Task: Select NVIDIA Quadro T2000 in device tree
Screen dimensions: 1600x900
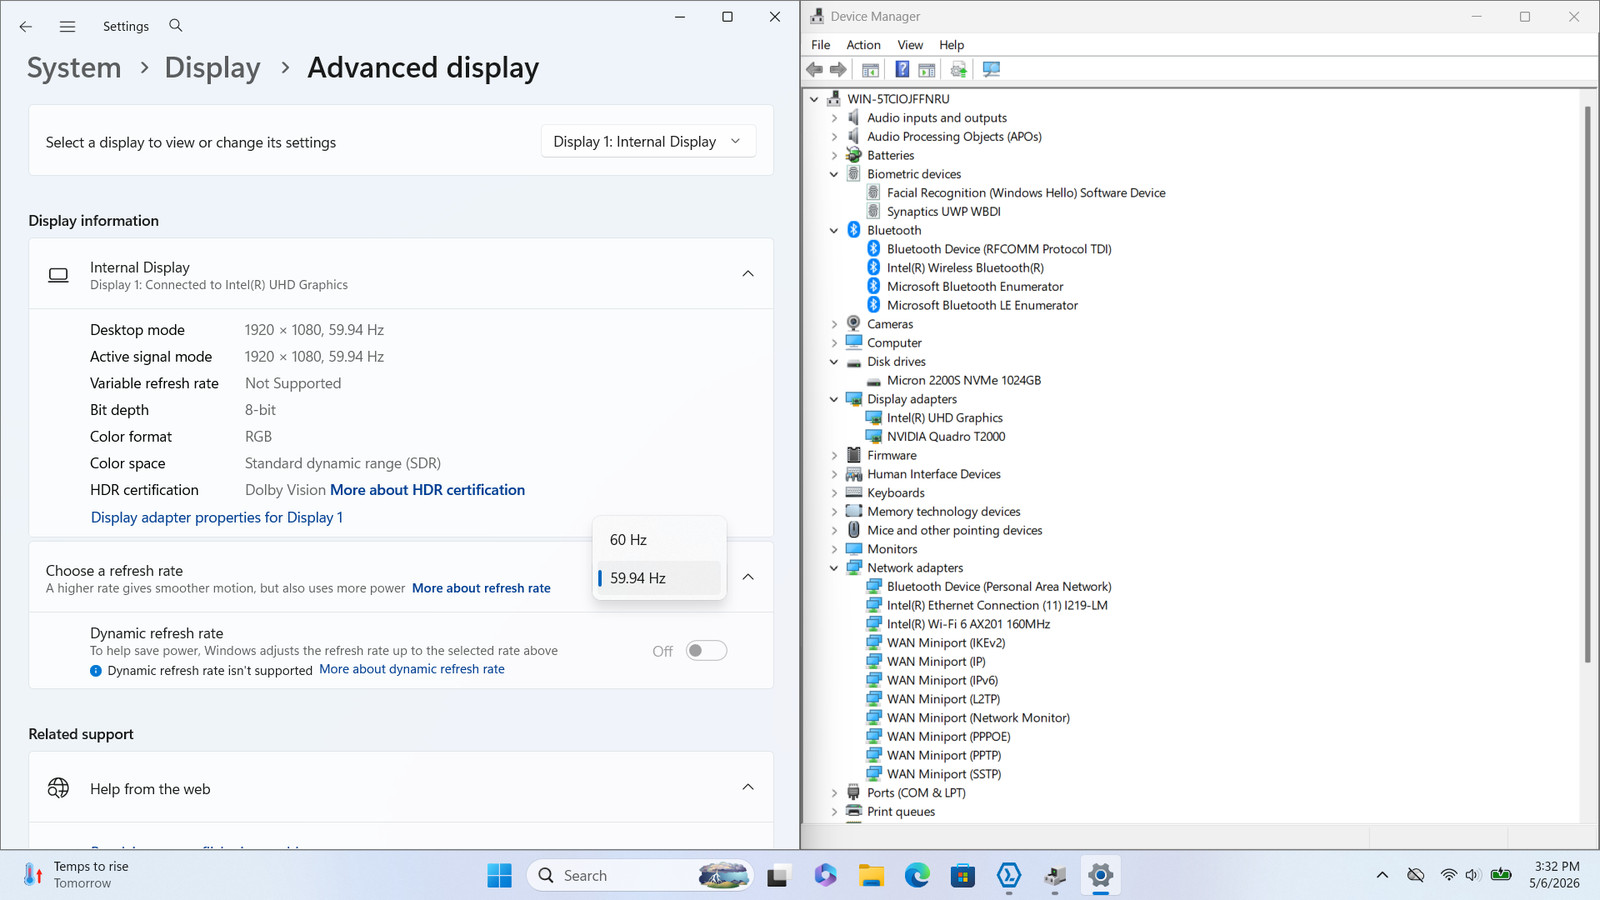Action: 946,437
